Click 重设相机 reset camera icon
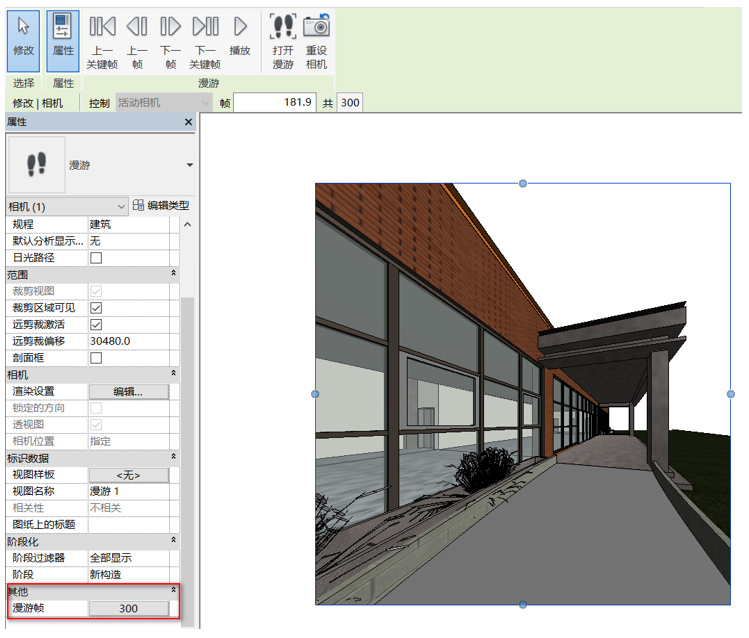The width and height of the screenshot is (749, 638). (316, 36)
